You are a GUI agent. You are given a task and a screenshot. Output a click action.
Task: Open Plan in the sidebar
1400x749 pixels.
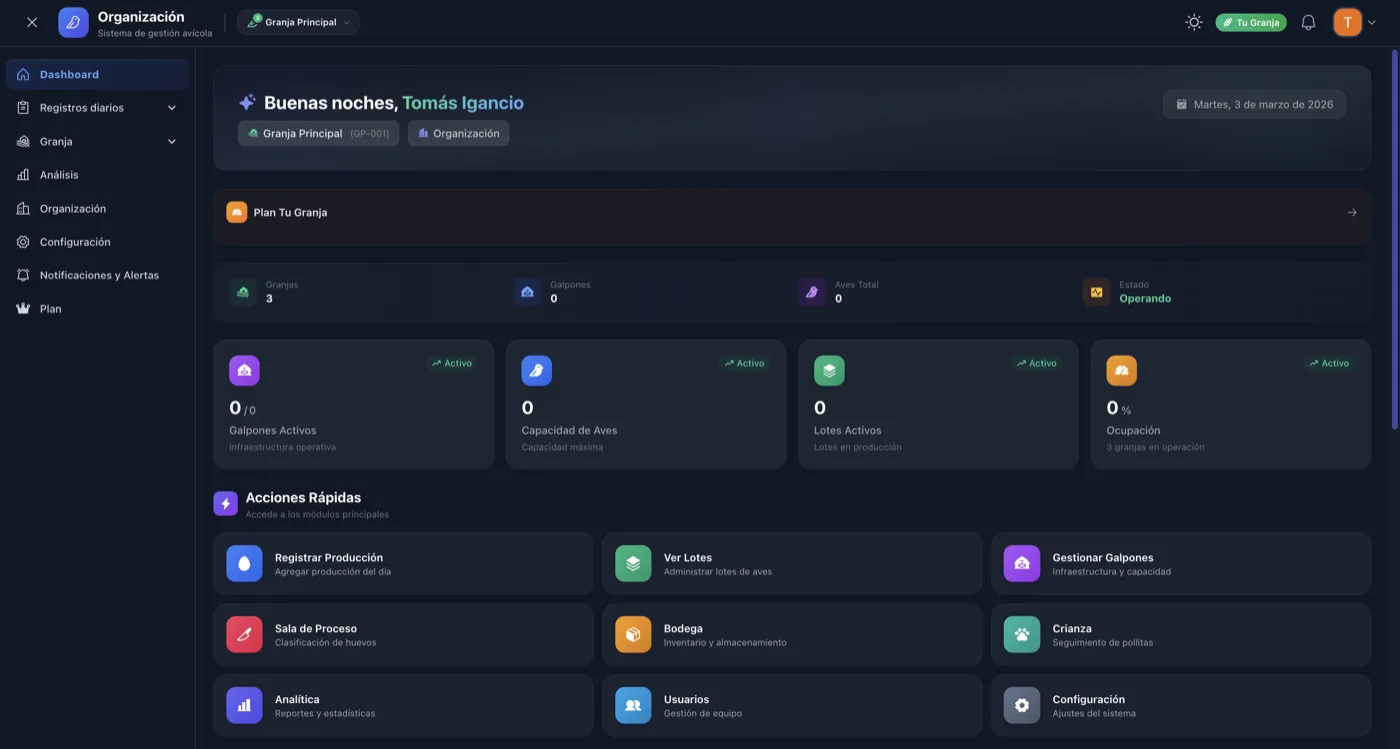coord(97,309)
